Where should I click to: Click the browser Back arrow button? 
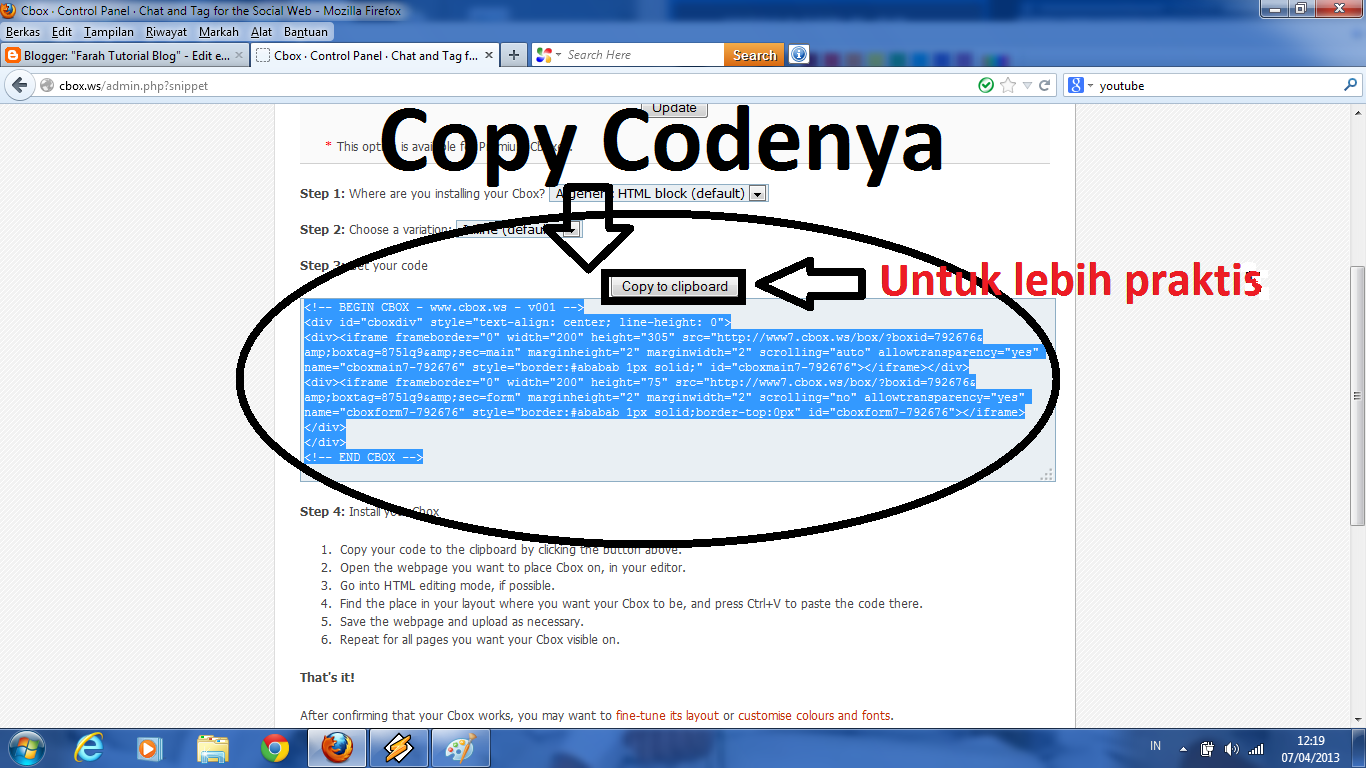pos(19,86)
